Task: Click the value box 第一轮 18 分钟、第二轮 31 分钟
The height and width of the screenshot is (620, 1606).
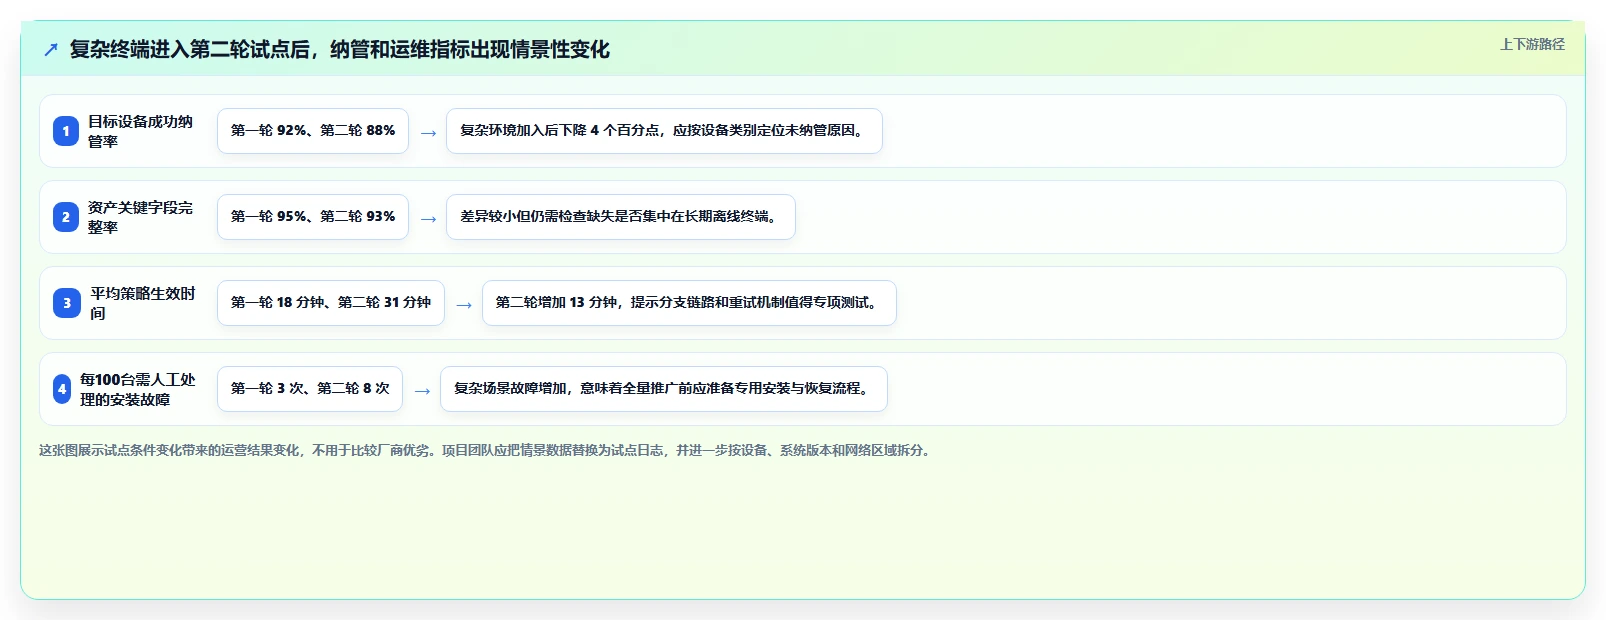Action: click(331, 303)
